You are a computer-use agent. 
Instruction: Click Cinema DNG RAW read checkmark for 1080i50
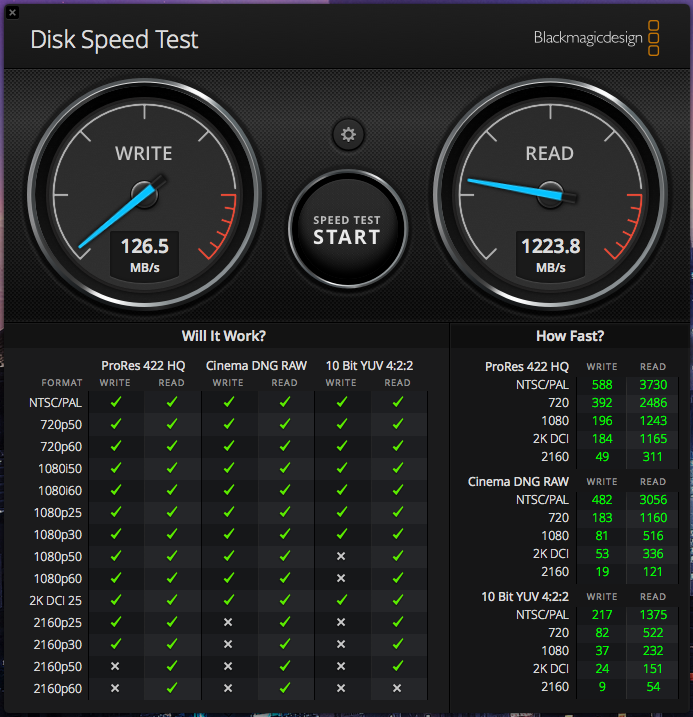coord(285,468)
